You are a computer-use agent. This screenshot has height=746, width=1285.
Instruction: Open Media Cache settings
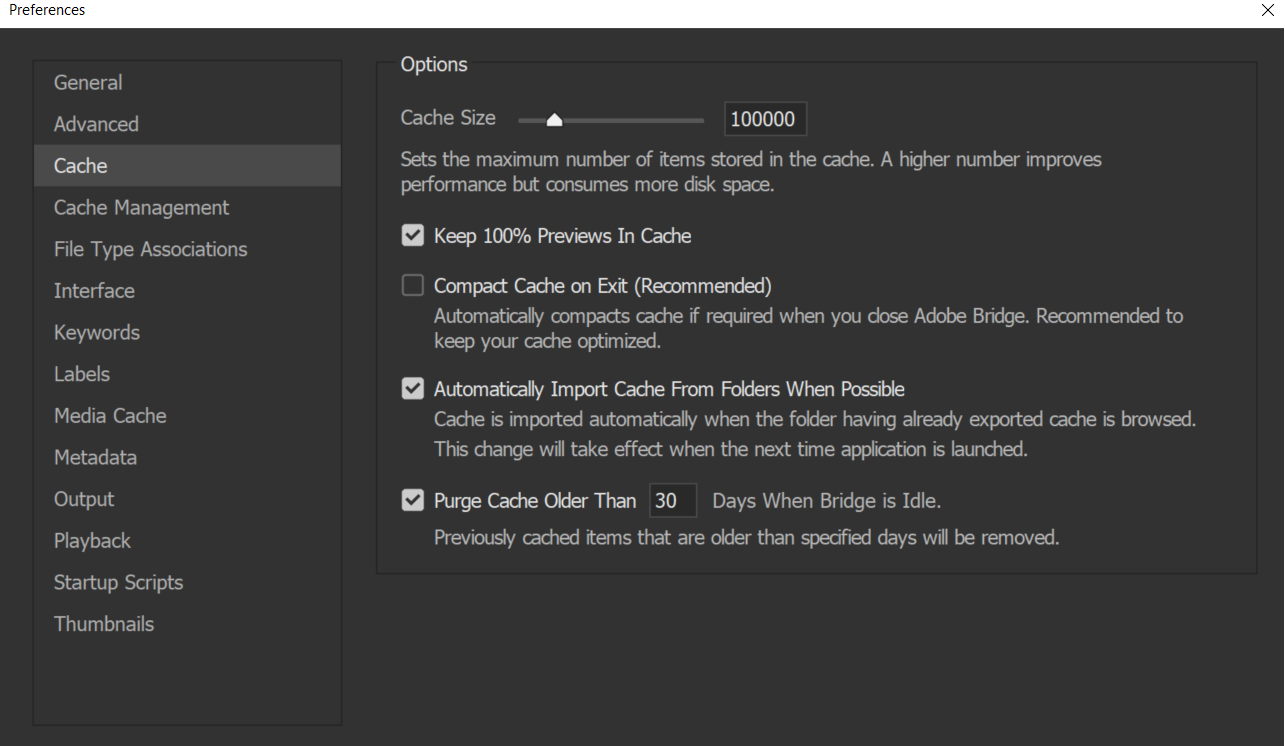click(x=110, y=415)
